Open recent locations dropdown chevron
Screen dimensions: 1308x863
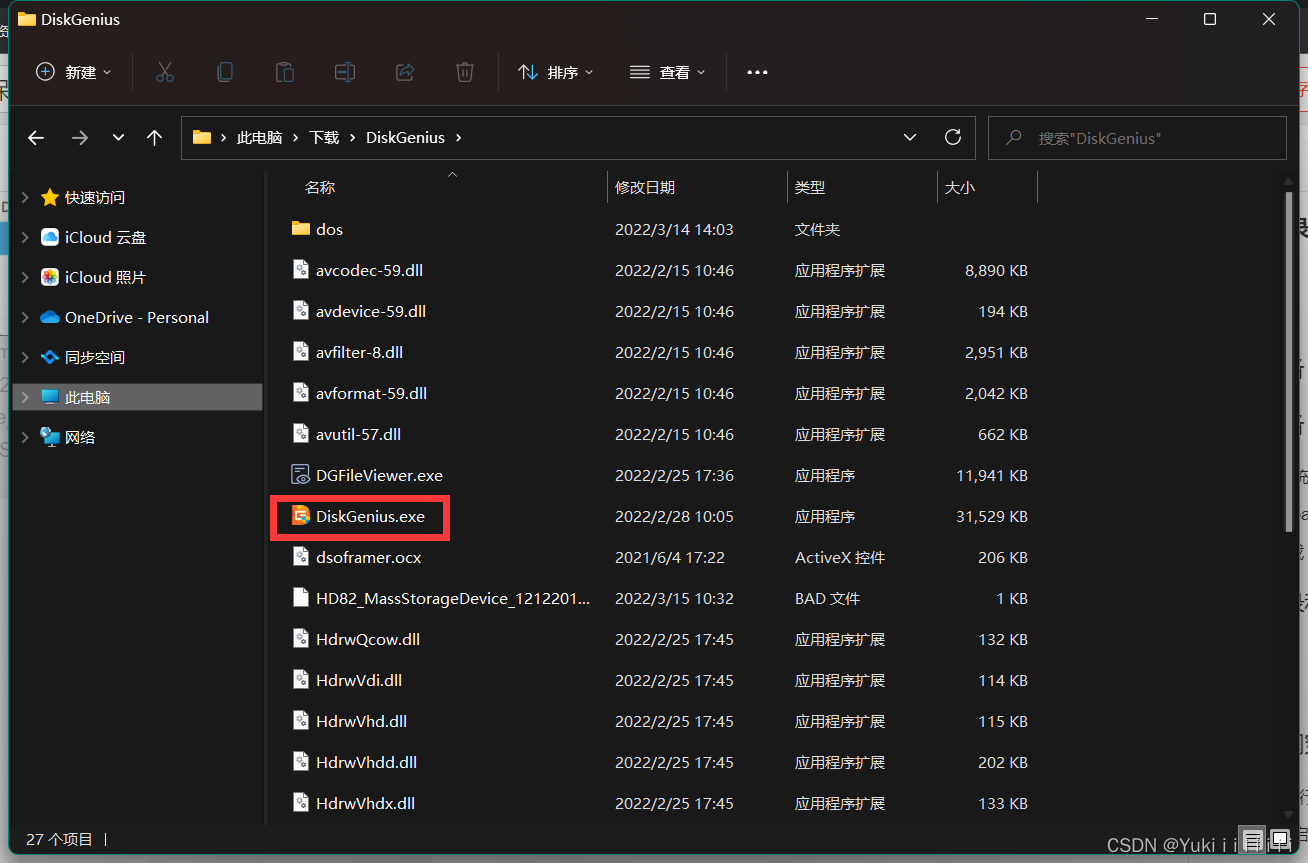coord(118,138)
